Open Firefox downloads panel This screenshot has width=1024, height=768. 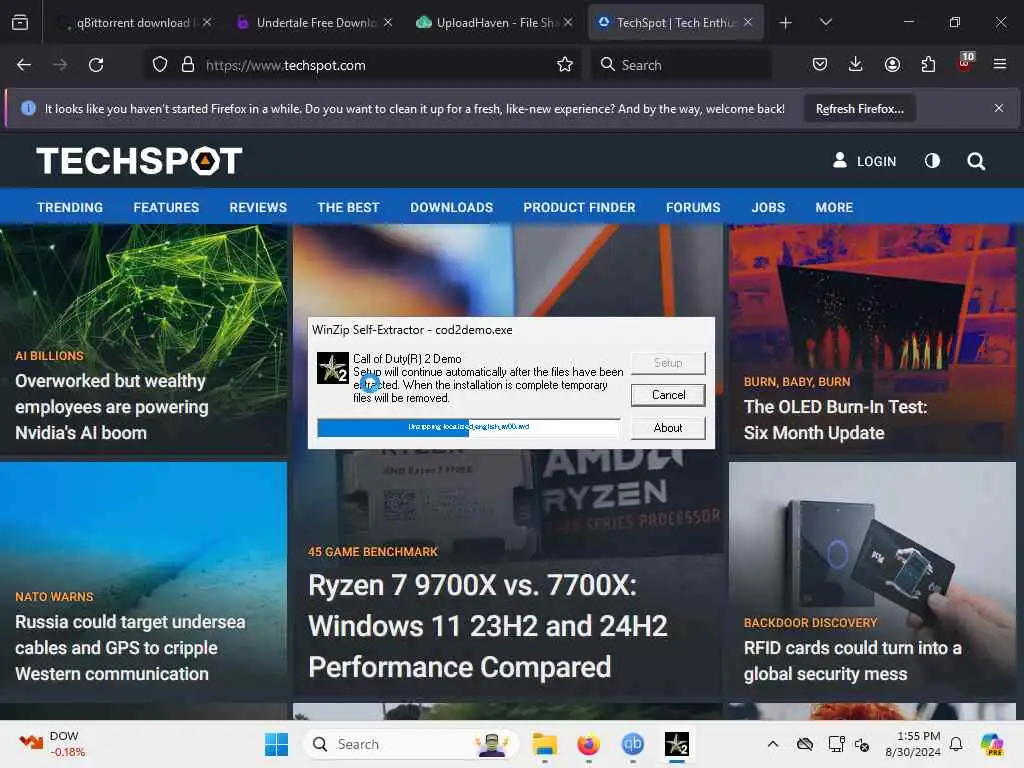856,65
